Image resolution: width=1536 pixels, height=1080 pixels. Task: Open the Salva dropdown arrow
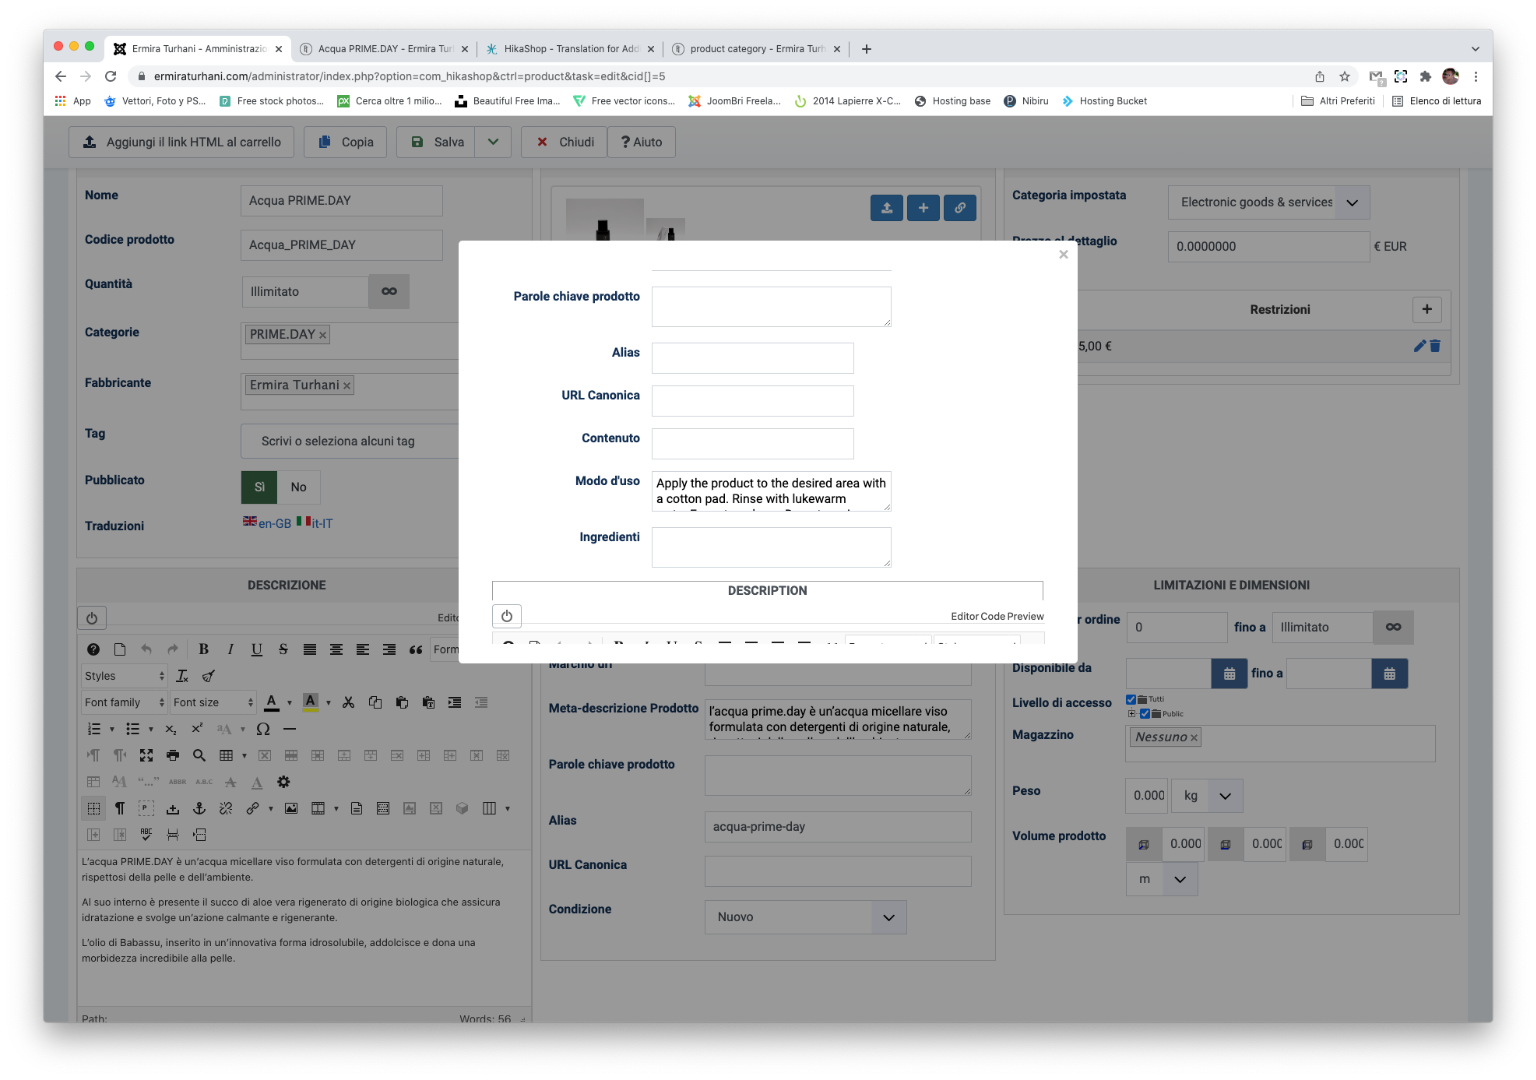click(x=493, y=142)
